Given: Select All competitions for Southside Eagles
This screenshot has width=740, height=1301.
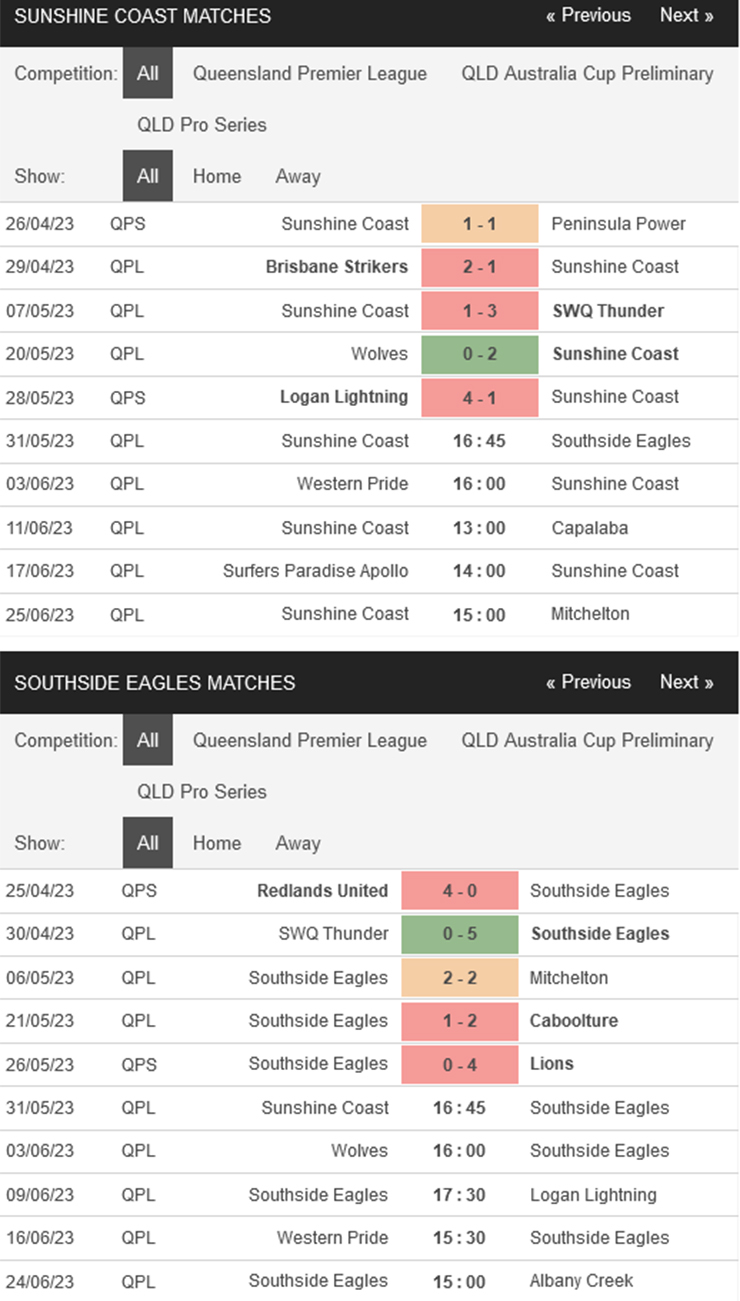Looking at the screenshot, I should click(x=147, y=740).
